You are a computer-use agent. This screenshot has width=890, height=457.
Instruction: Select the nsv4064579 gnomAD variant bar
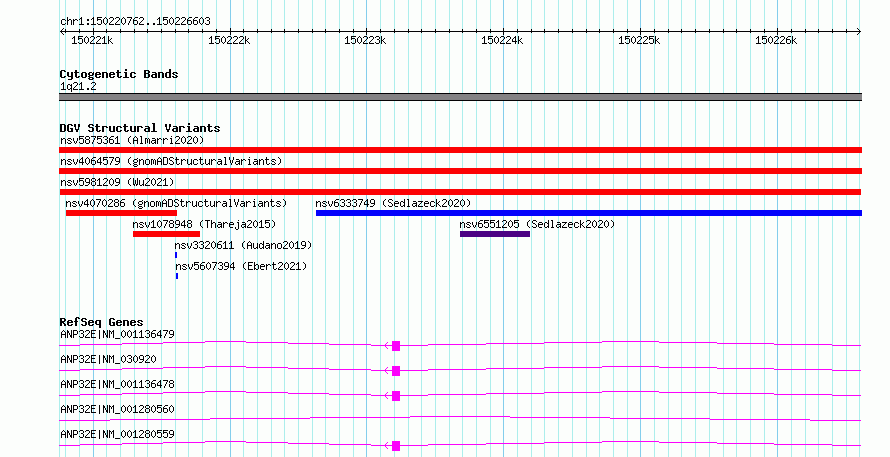pyautogui.click(x=460, y=171)
